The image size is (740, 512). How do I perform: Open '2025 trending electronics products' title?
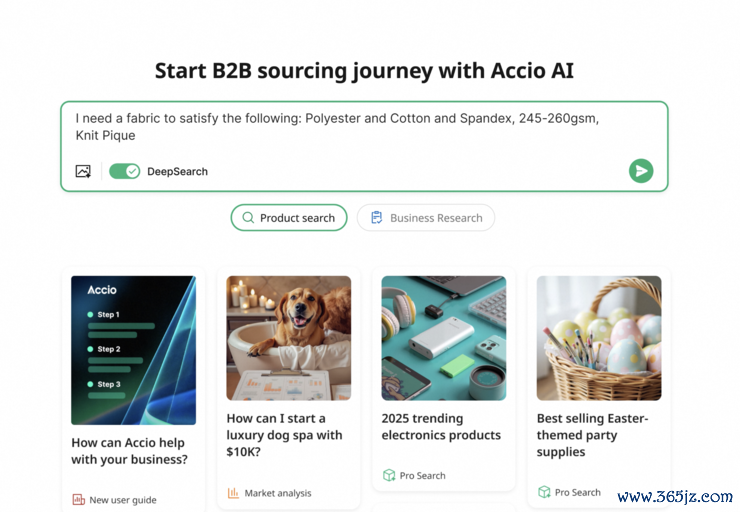click(x=441, y=427)
